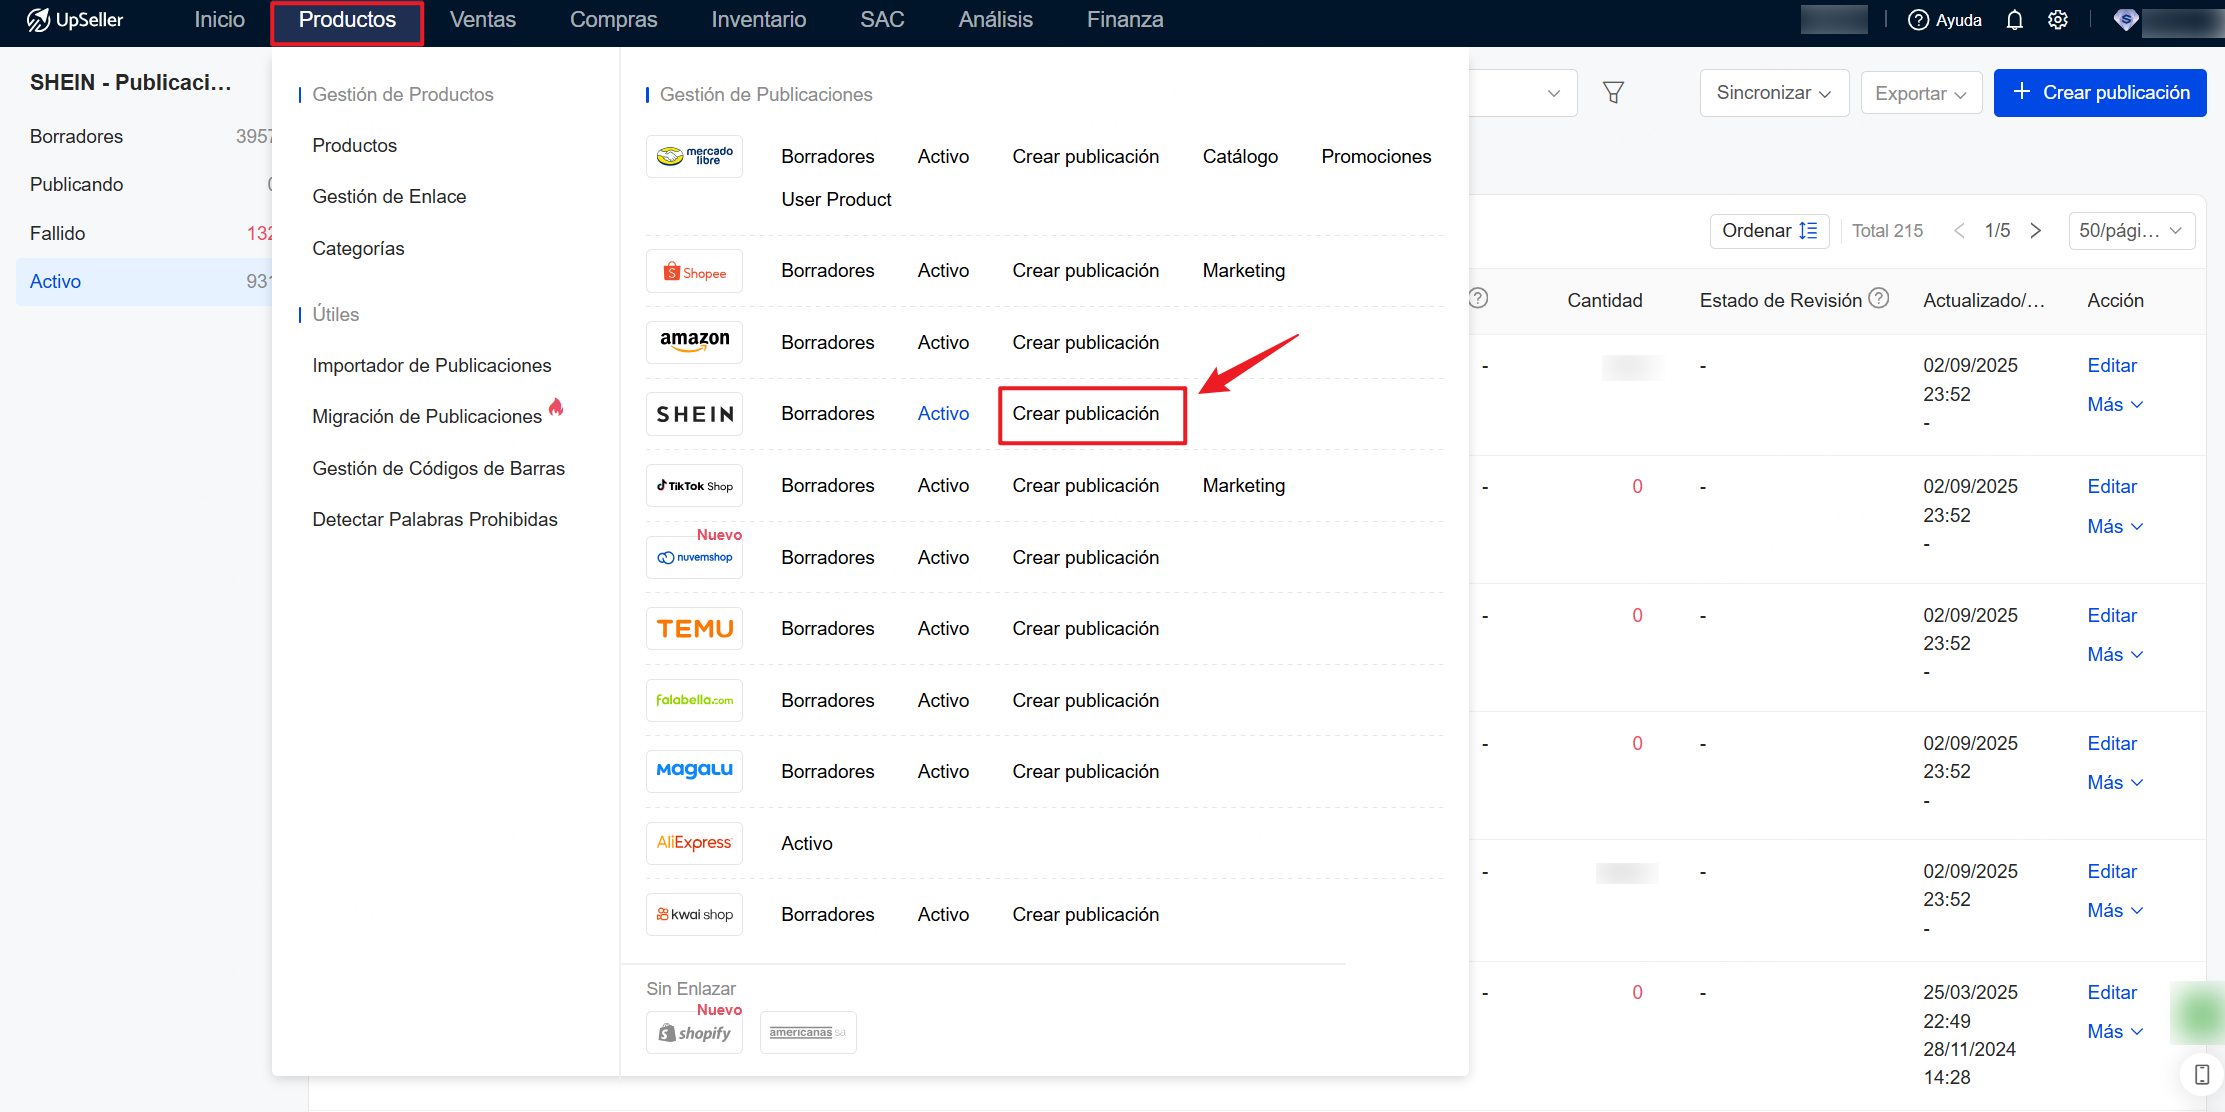The width and height of the screenshot is (2225, 1112).
Task: Click the Mercado Libre marketplace logo
Action: pos(694,156)
